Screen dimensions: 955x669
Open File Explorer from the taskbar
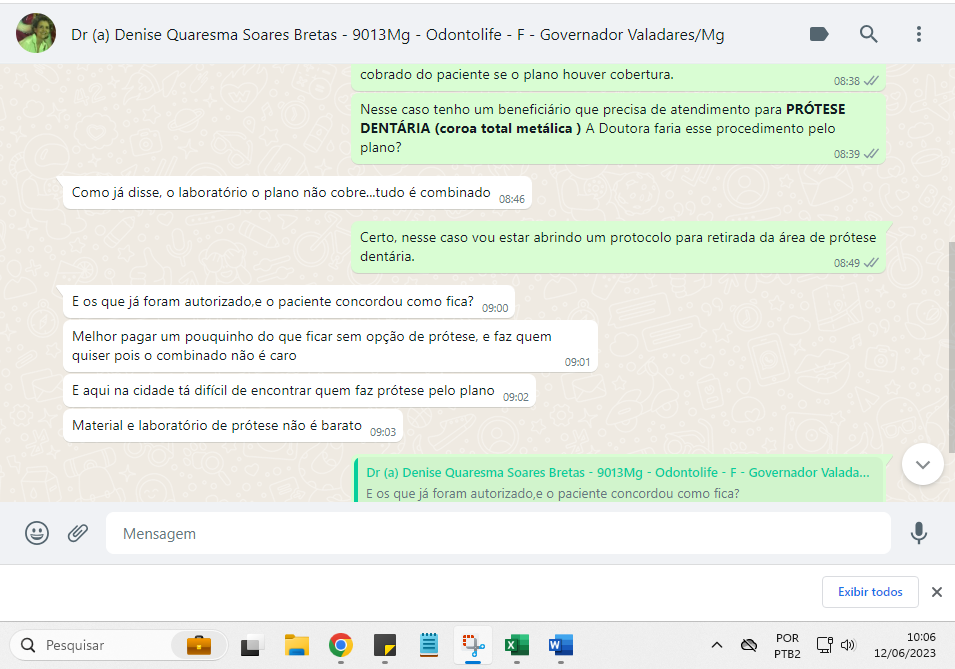coord(296,645)
